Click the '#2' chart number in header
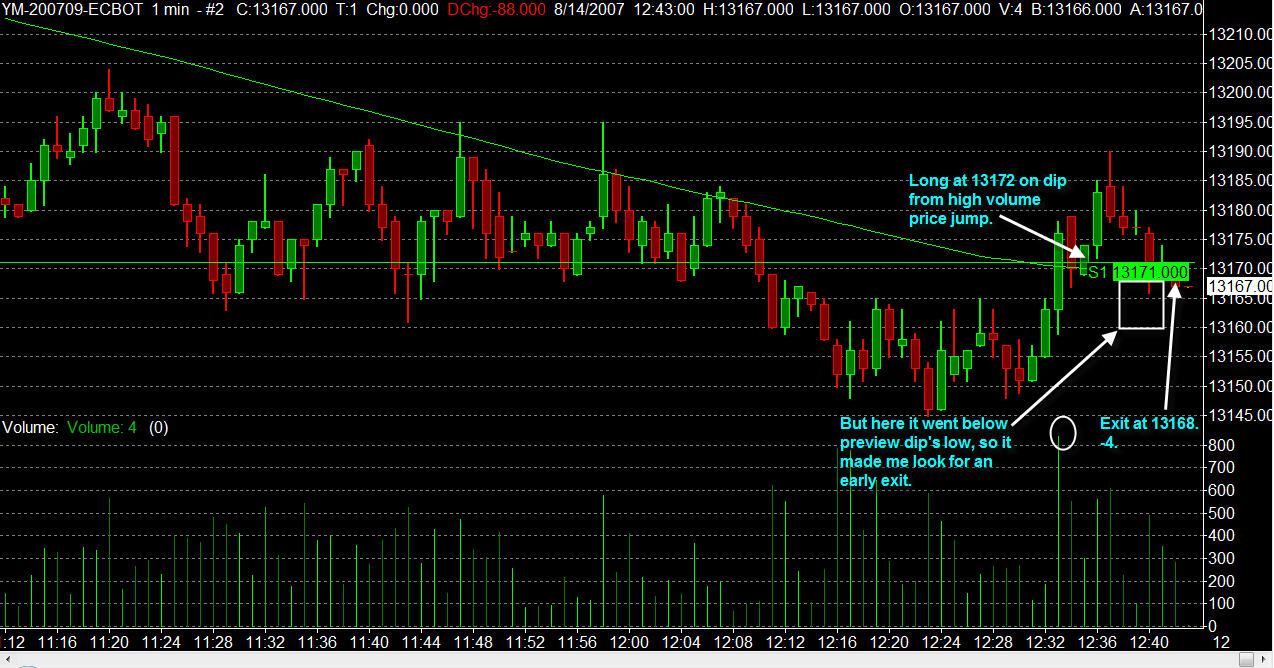 214,9
